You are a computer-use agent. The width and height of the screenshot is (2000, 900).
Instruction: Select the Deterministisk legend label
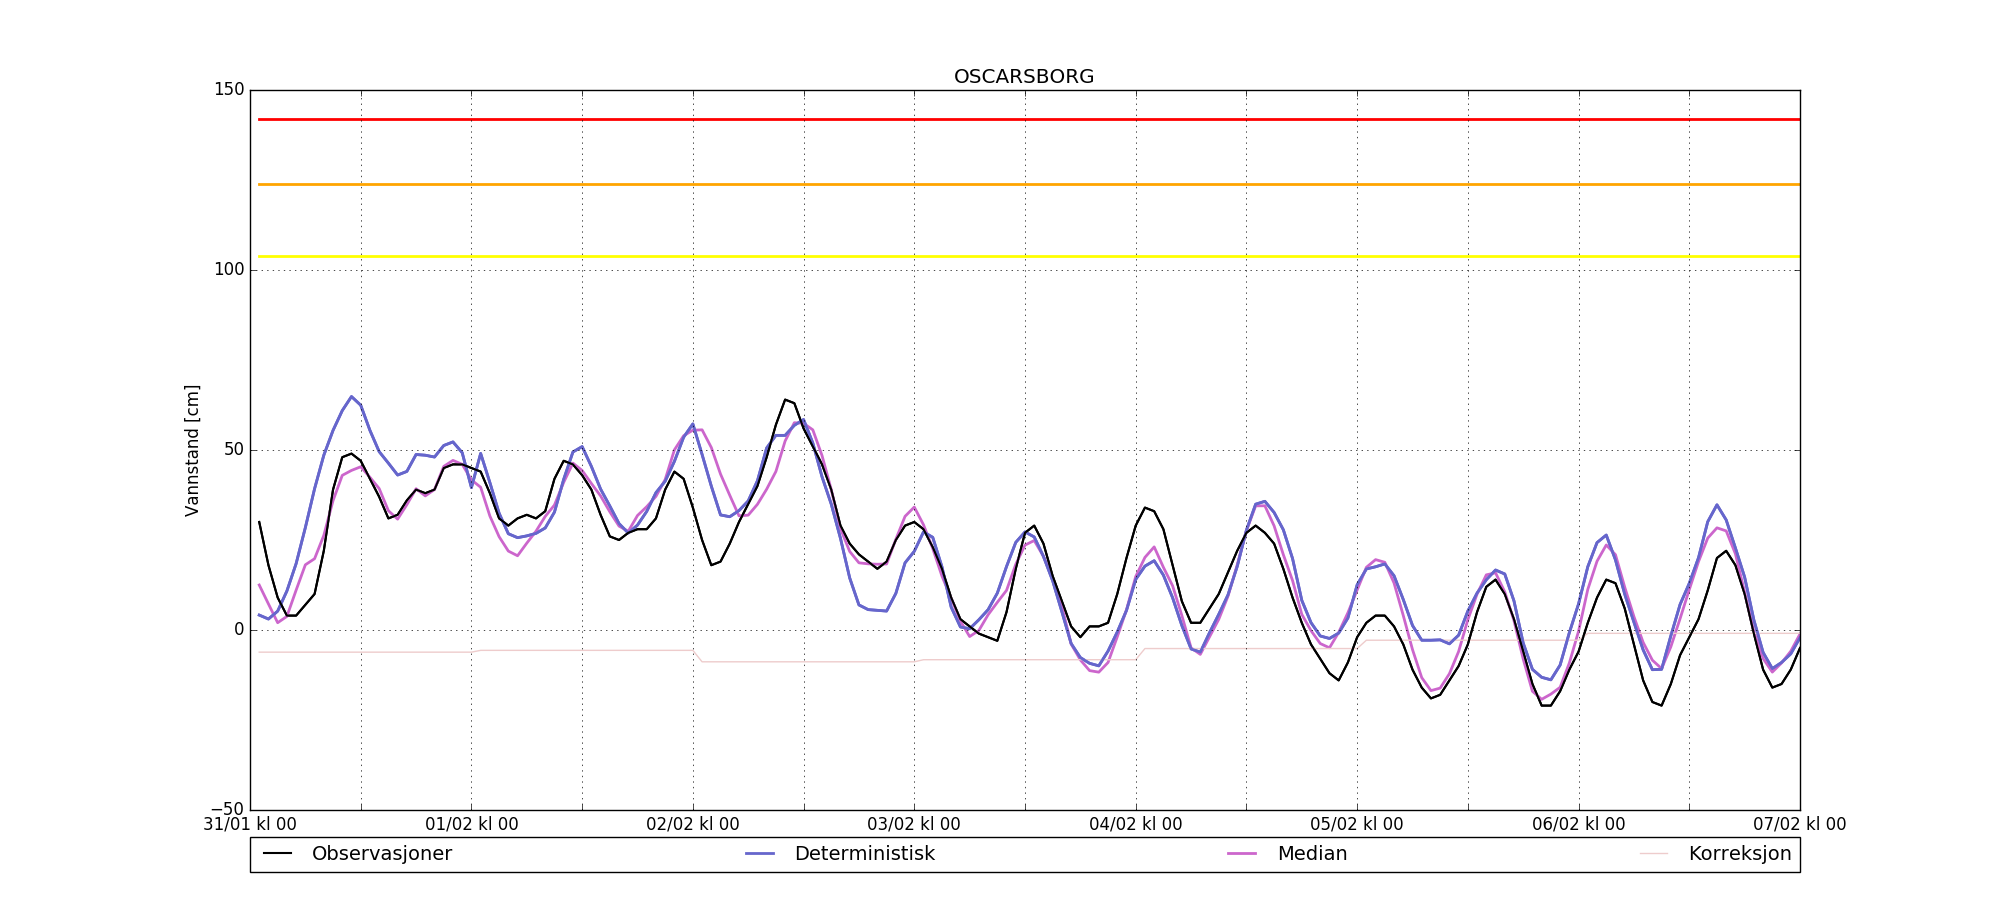[864, 854]
